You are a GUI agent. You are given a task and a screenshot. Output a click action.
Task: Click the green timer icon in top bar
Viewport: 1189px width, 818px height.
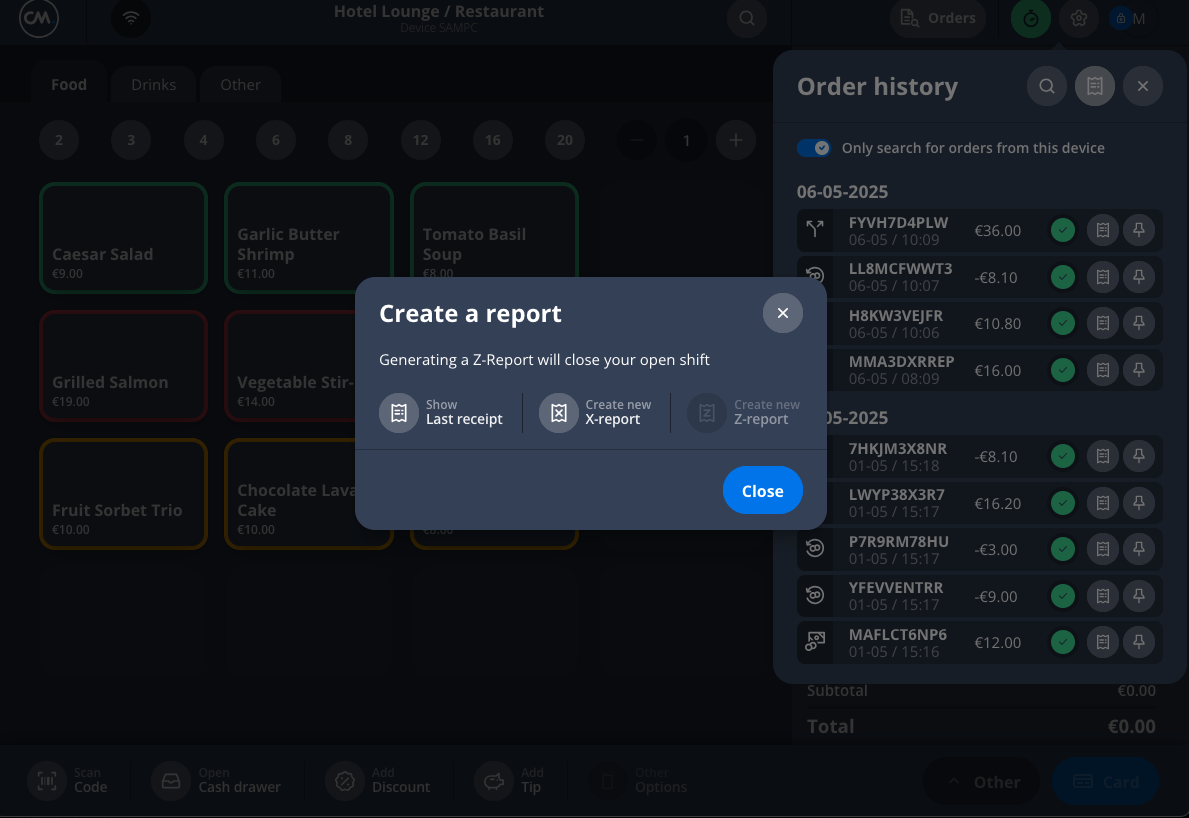1030,18
